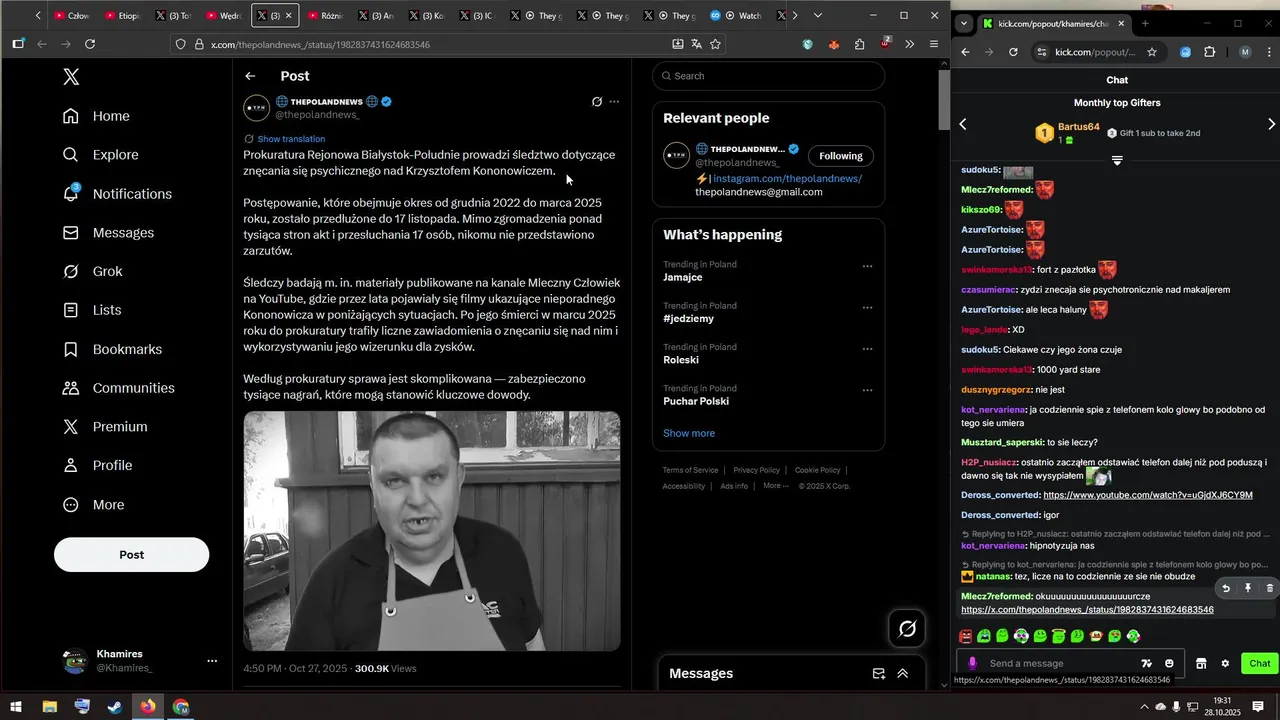
Task: Show previous gifter with left arrow
Action: (x=963, y=124)
